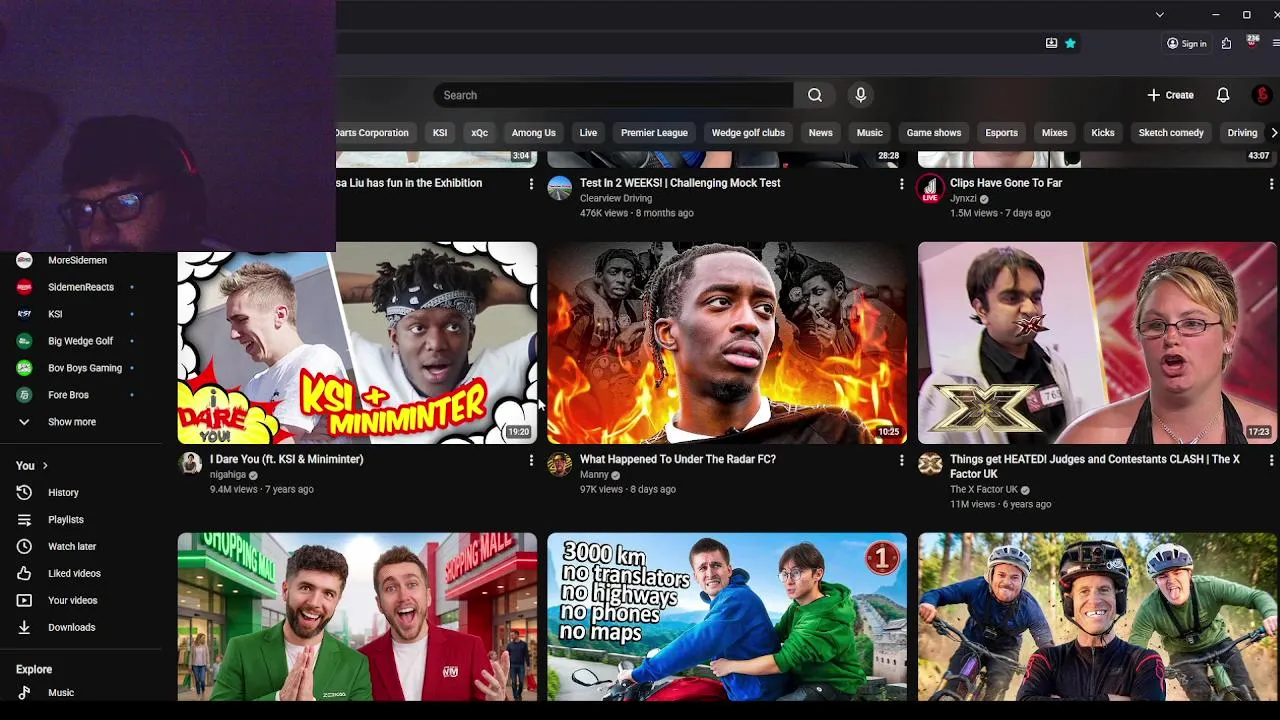Screen dimensions: 1280x720
Task: Open Under The Radar FC thumbnail
Action: [x=727, y=343]
